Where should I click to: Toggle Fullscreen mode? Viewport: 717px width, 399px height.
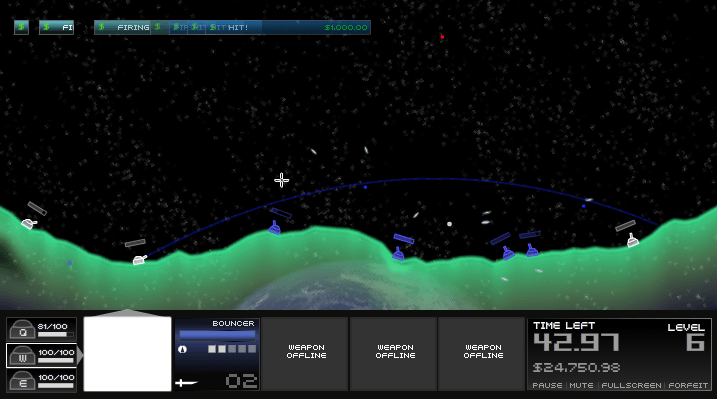tap(631, 385)
